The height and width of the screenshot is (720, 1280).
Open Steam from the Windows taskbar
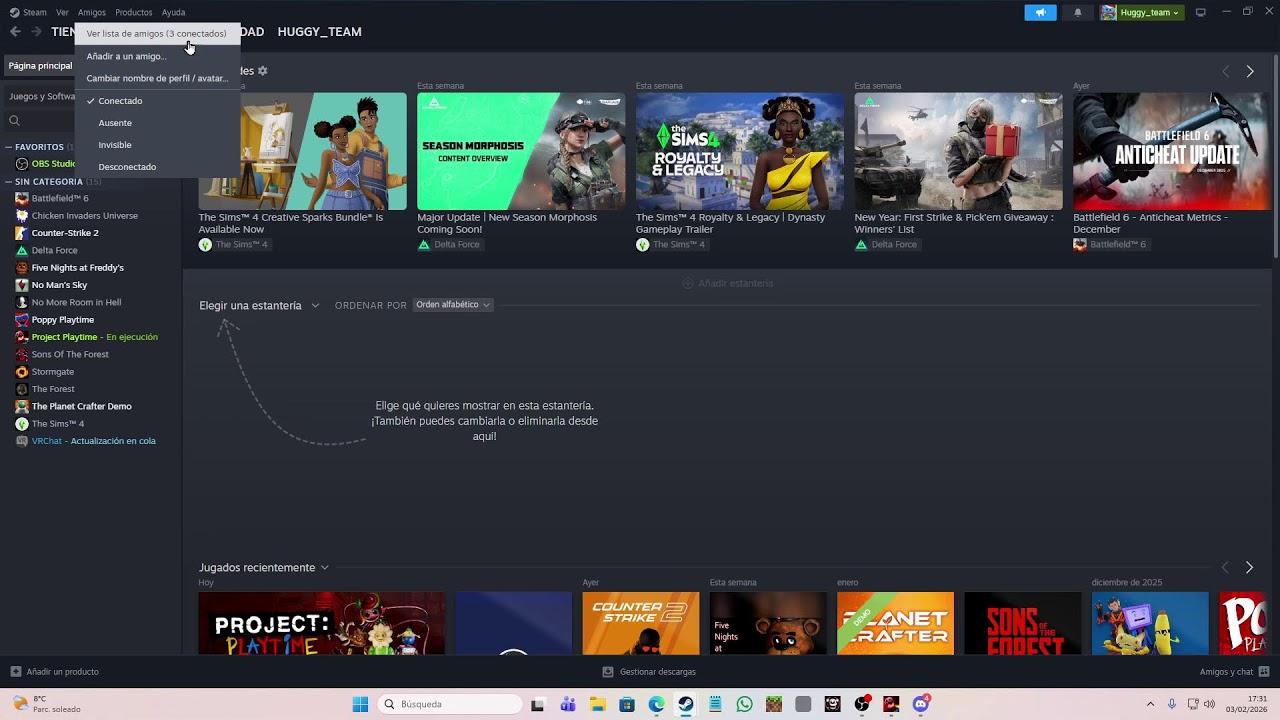pyautogui.click(x=685, y=704)
